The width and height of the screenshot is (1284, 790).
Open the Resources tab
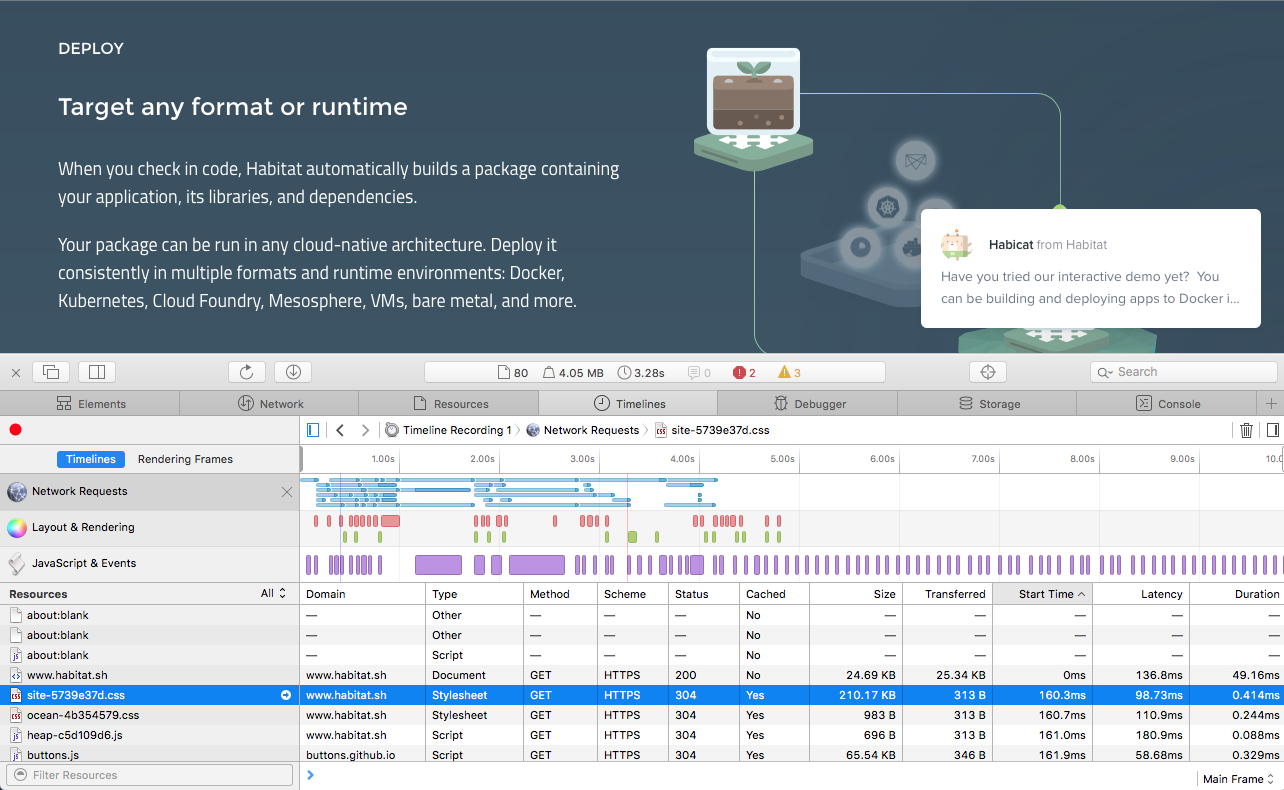click(449, 404)
